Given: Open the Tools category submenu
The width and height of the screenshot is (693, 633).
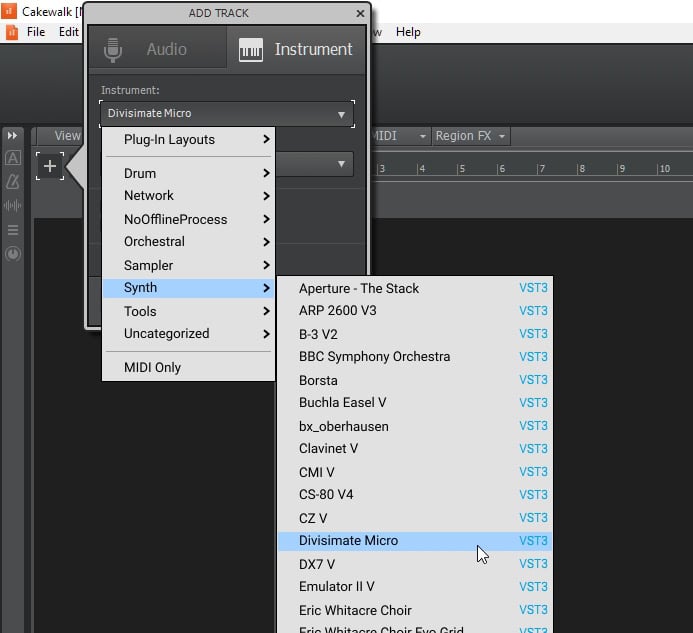Looking at the screenshot, I should pyautogui.click(x=188, y=311).
